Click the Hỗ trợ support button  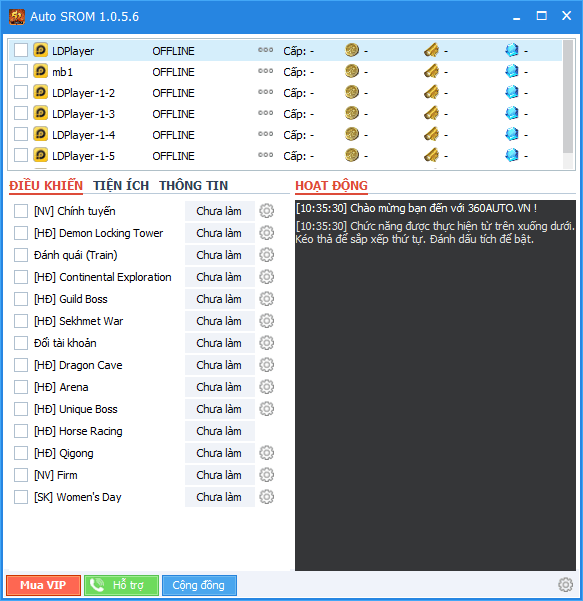click(x=121, y=585)
